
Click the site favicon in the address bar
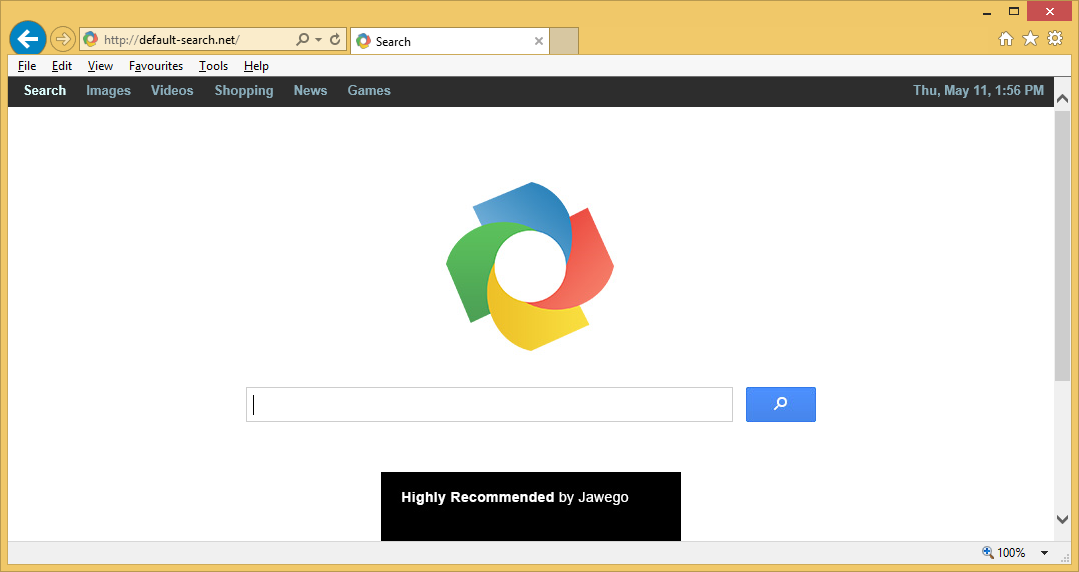(x=90, y=40)
